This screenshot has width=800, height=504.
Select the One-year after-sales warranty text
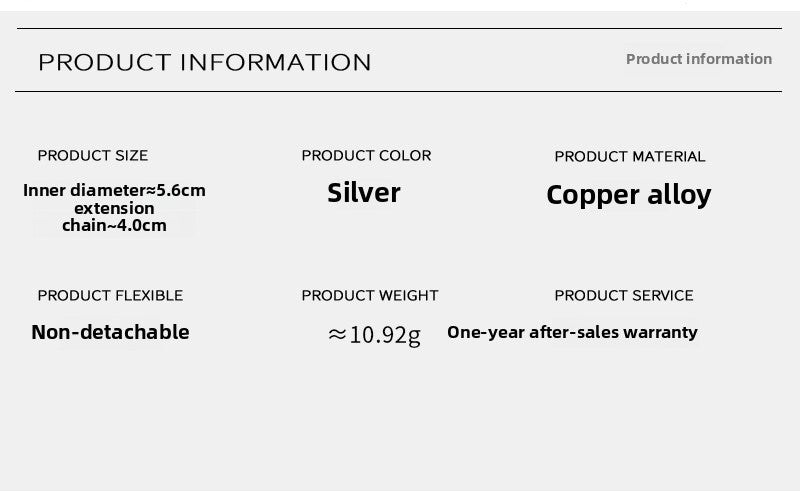572,332
